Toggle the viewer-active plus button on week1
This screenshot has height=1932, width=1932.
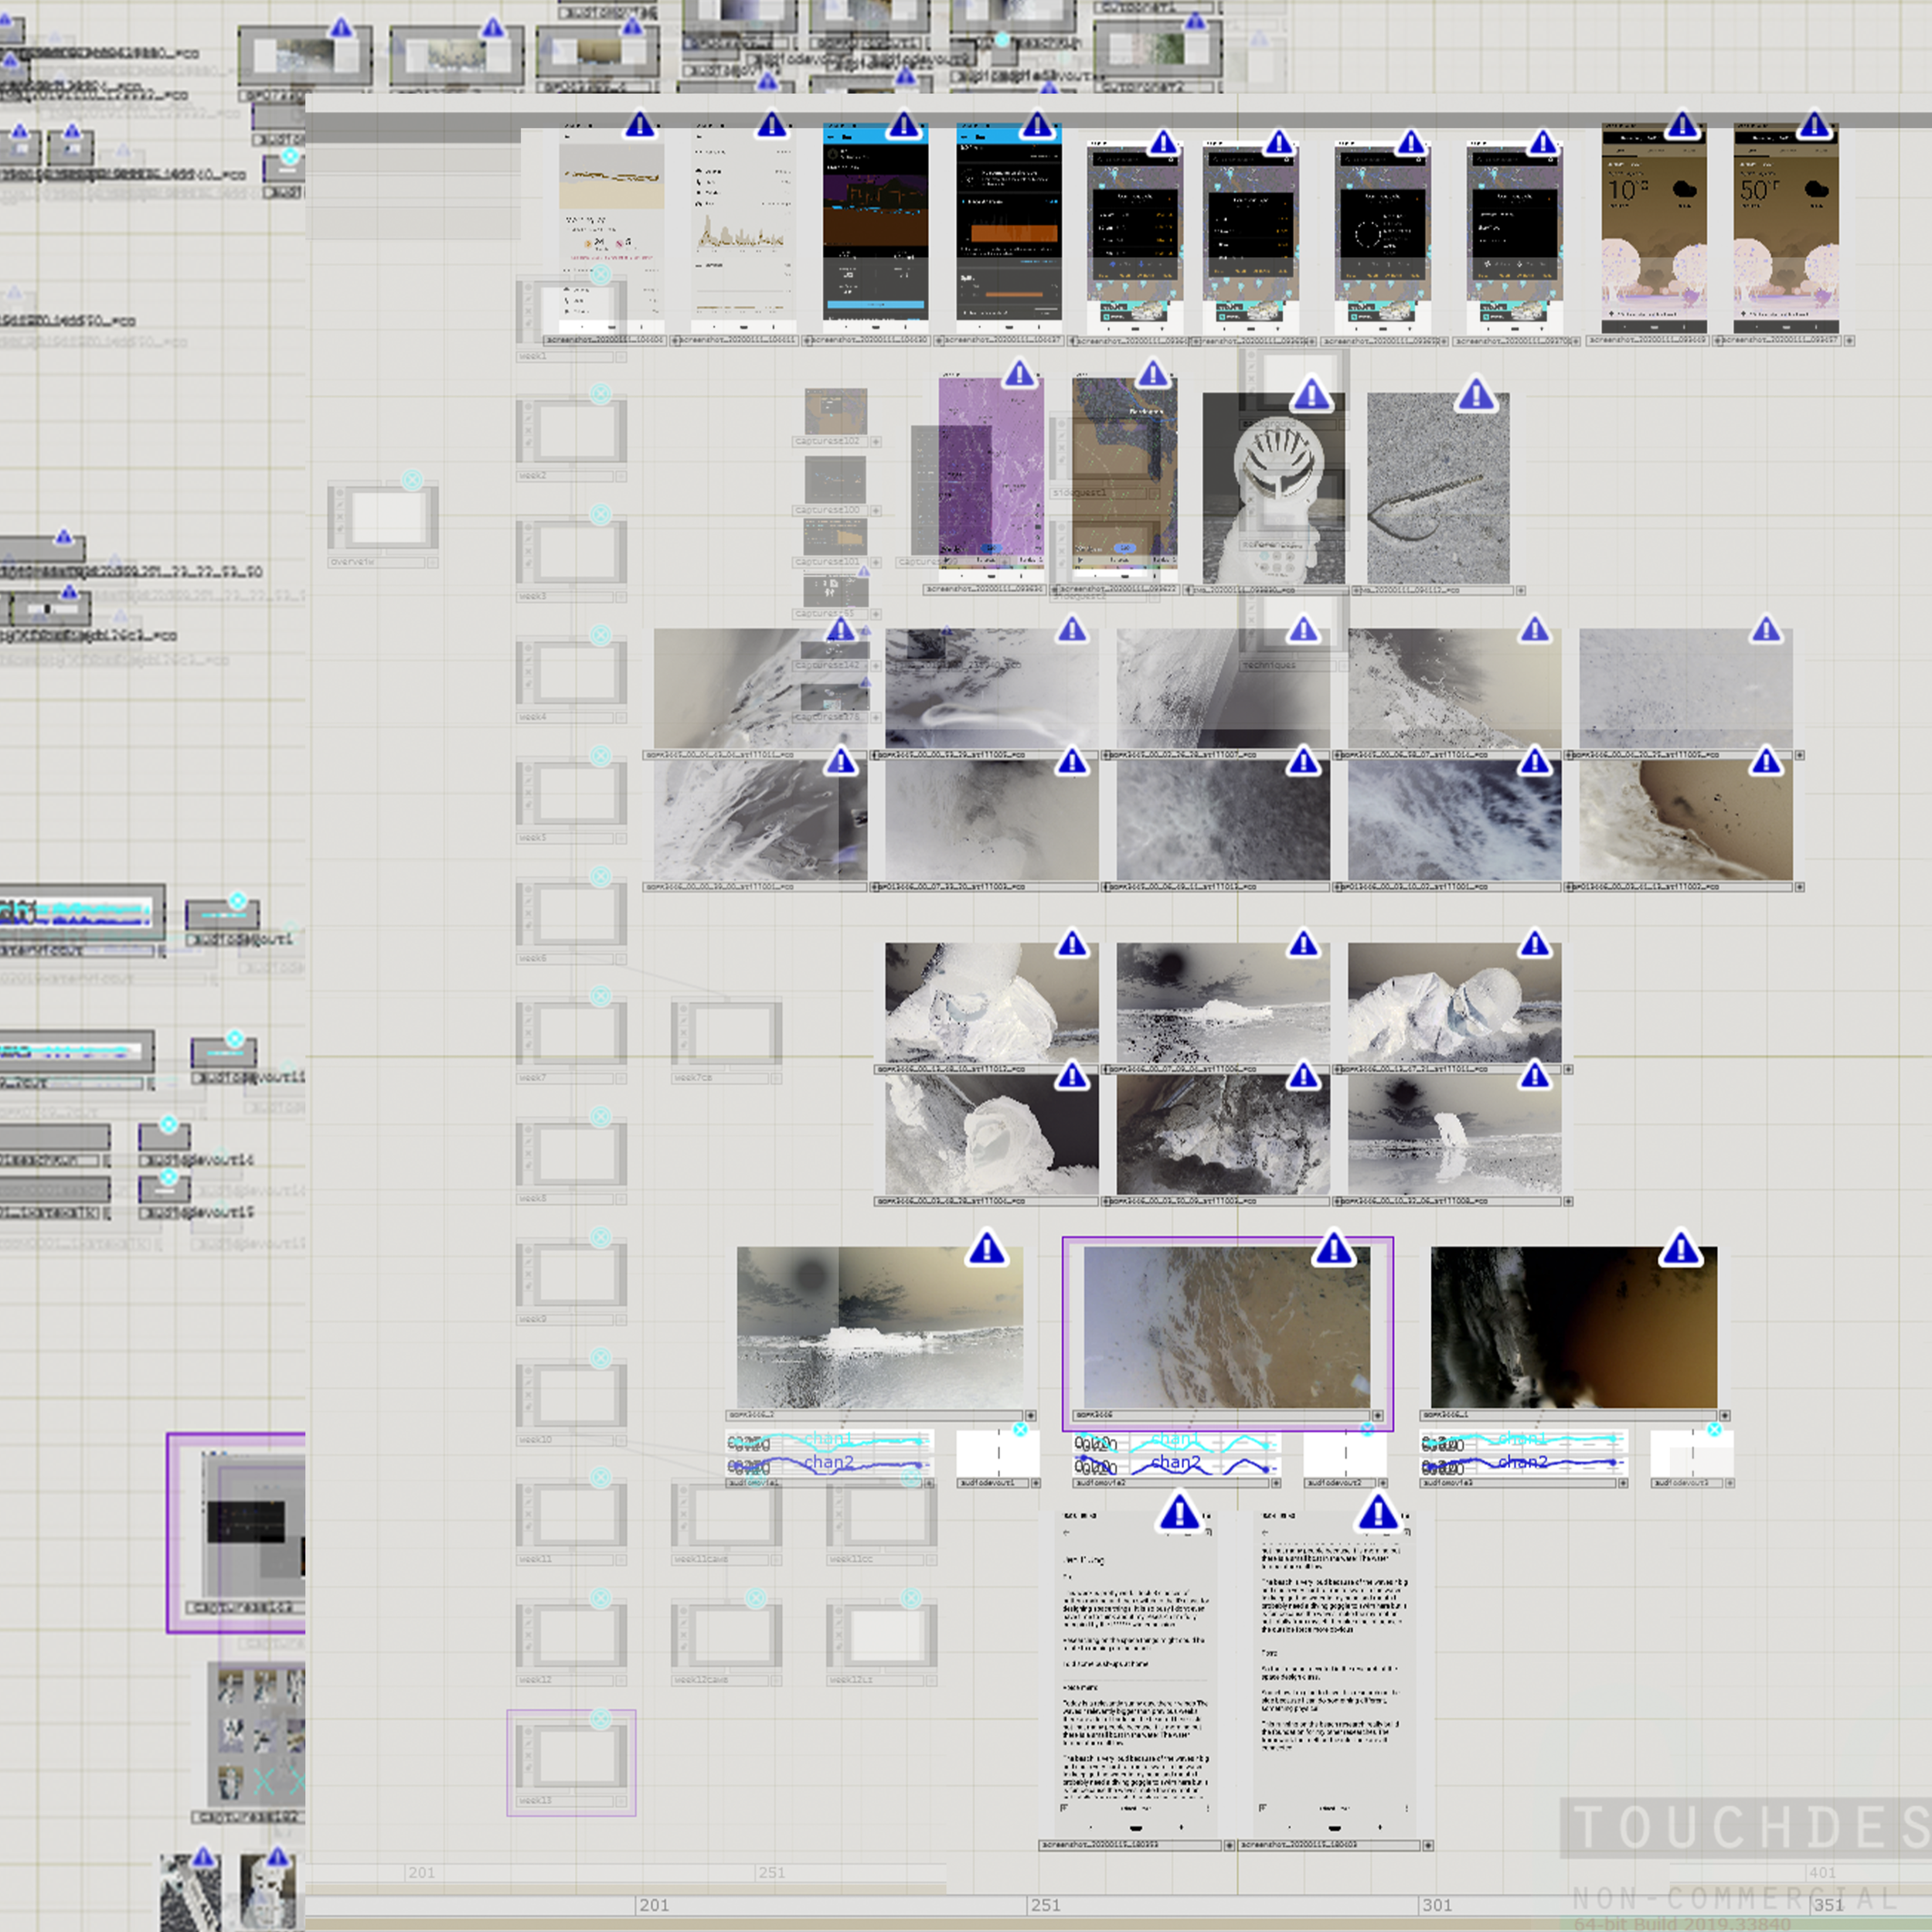(x=621, y=357)
